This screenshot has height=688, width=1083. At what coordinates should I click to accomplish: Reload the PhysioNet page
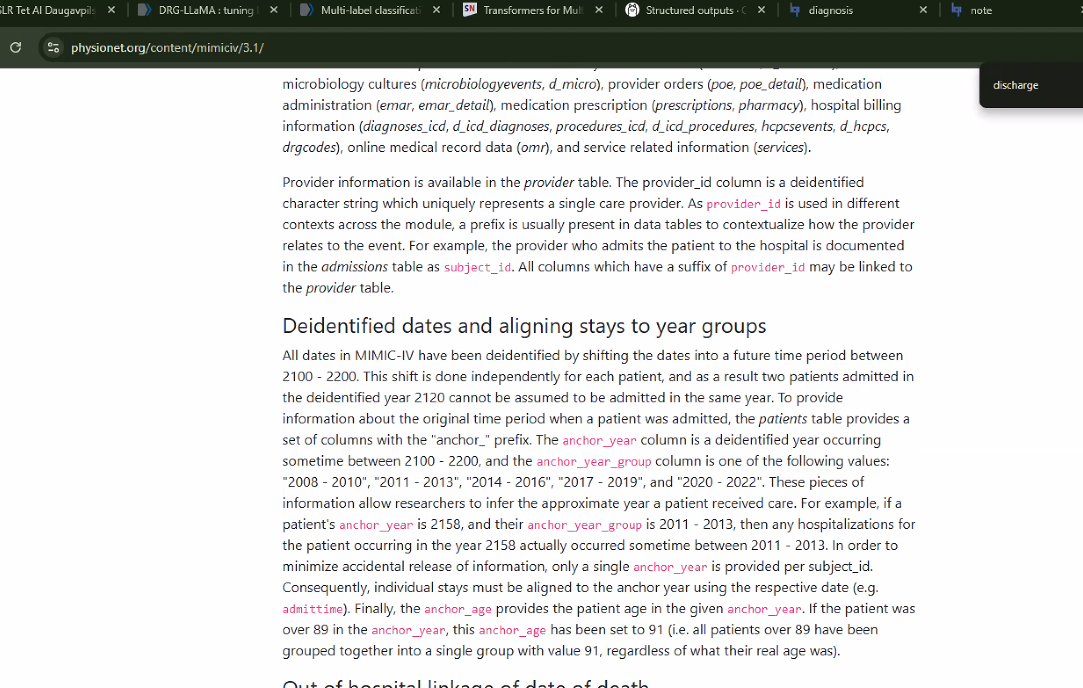(x=15, y=48)
